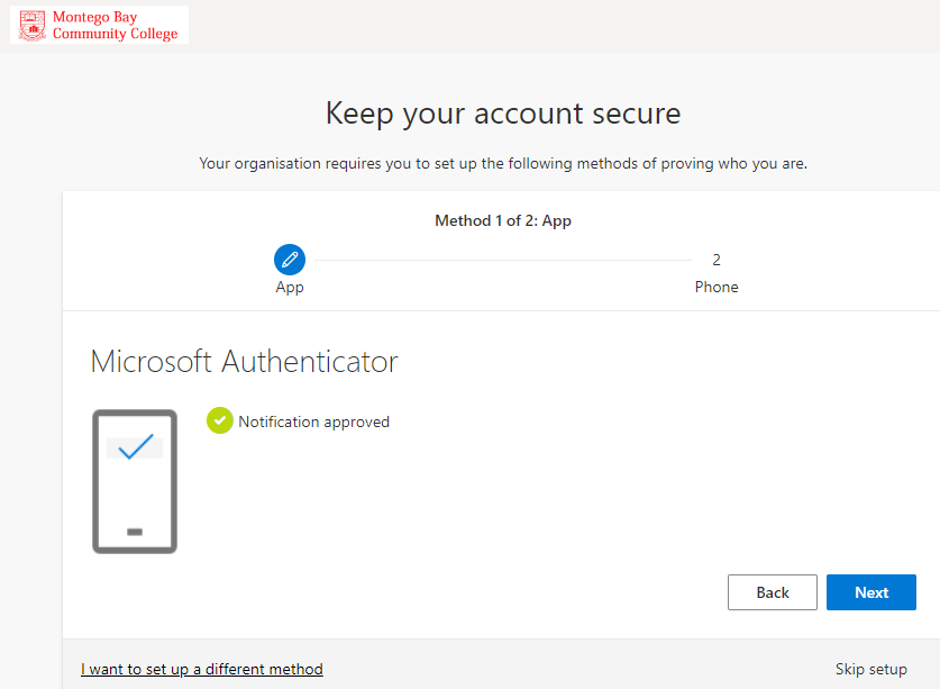
Task: Click the green Notification approved checkmark icon
Action: click(220, 420)
